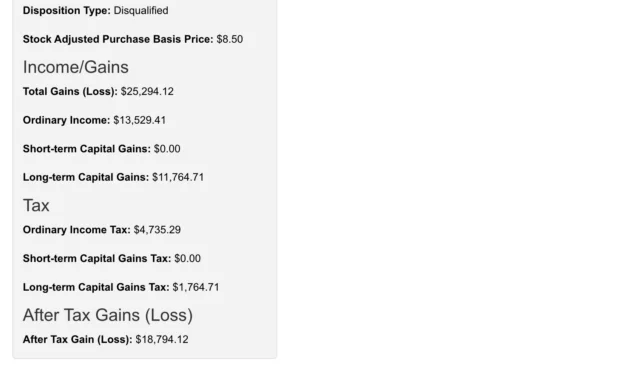
Task: Click the Stock Adjusted Purchase Basis Price label
Action: tap(118, 39)
